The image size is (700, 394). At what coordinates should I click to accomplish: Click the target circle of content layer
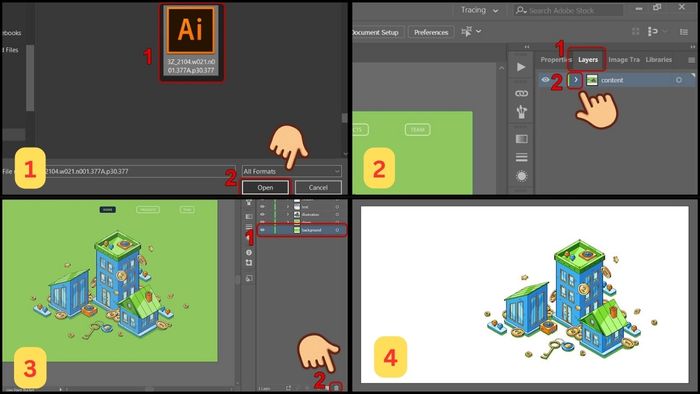pyautogui.click(x=679, y=80)
